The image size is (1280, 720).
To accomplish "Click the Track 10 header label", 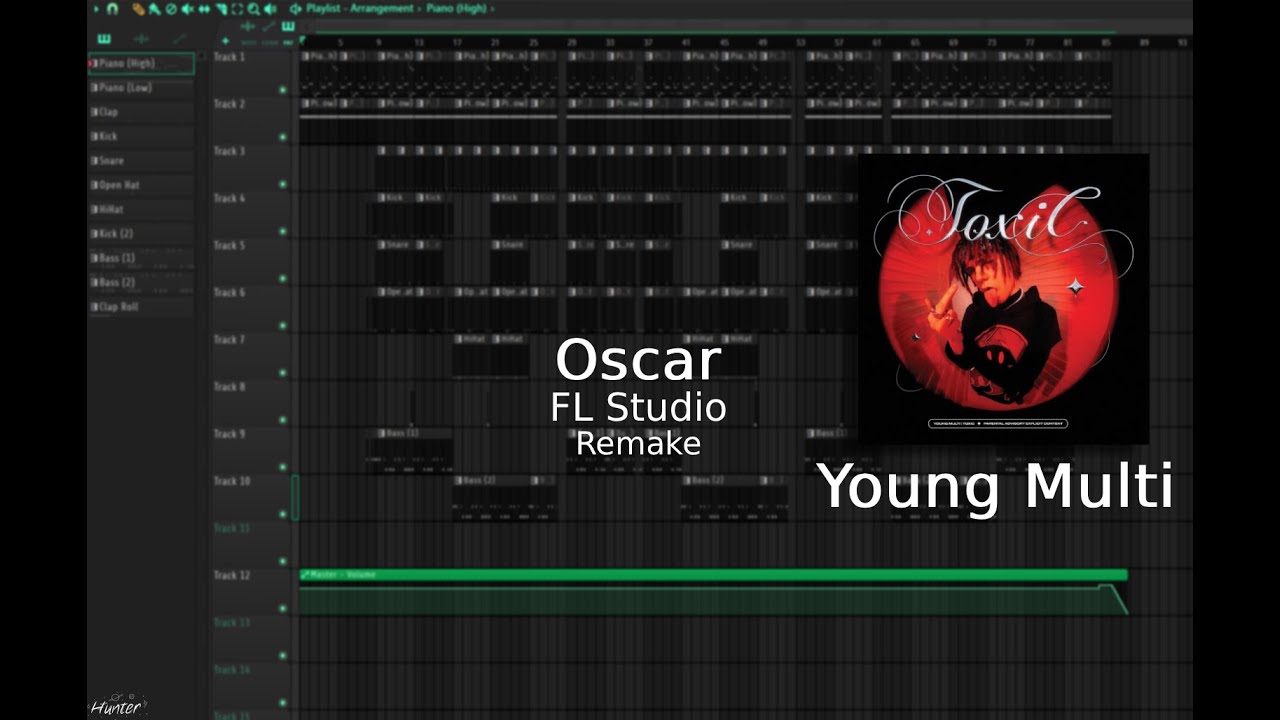I will pos(232,481).
